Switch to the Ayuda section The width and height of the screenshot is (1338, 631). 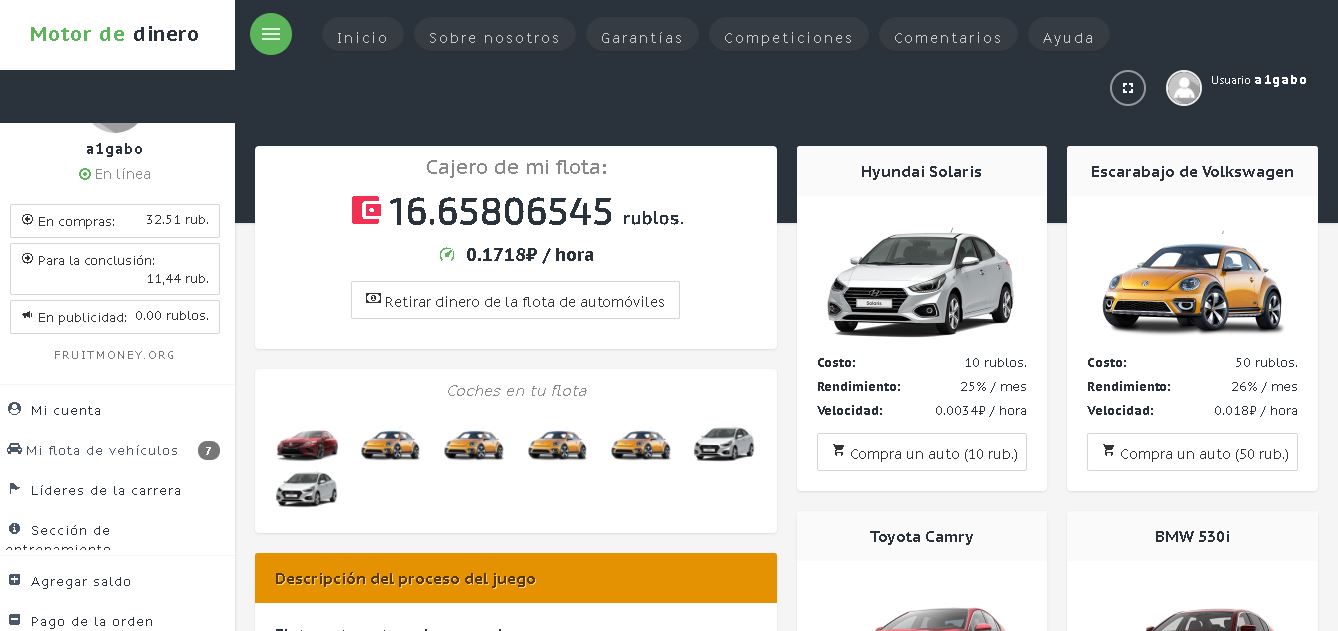(x=1068, y=37)
